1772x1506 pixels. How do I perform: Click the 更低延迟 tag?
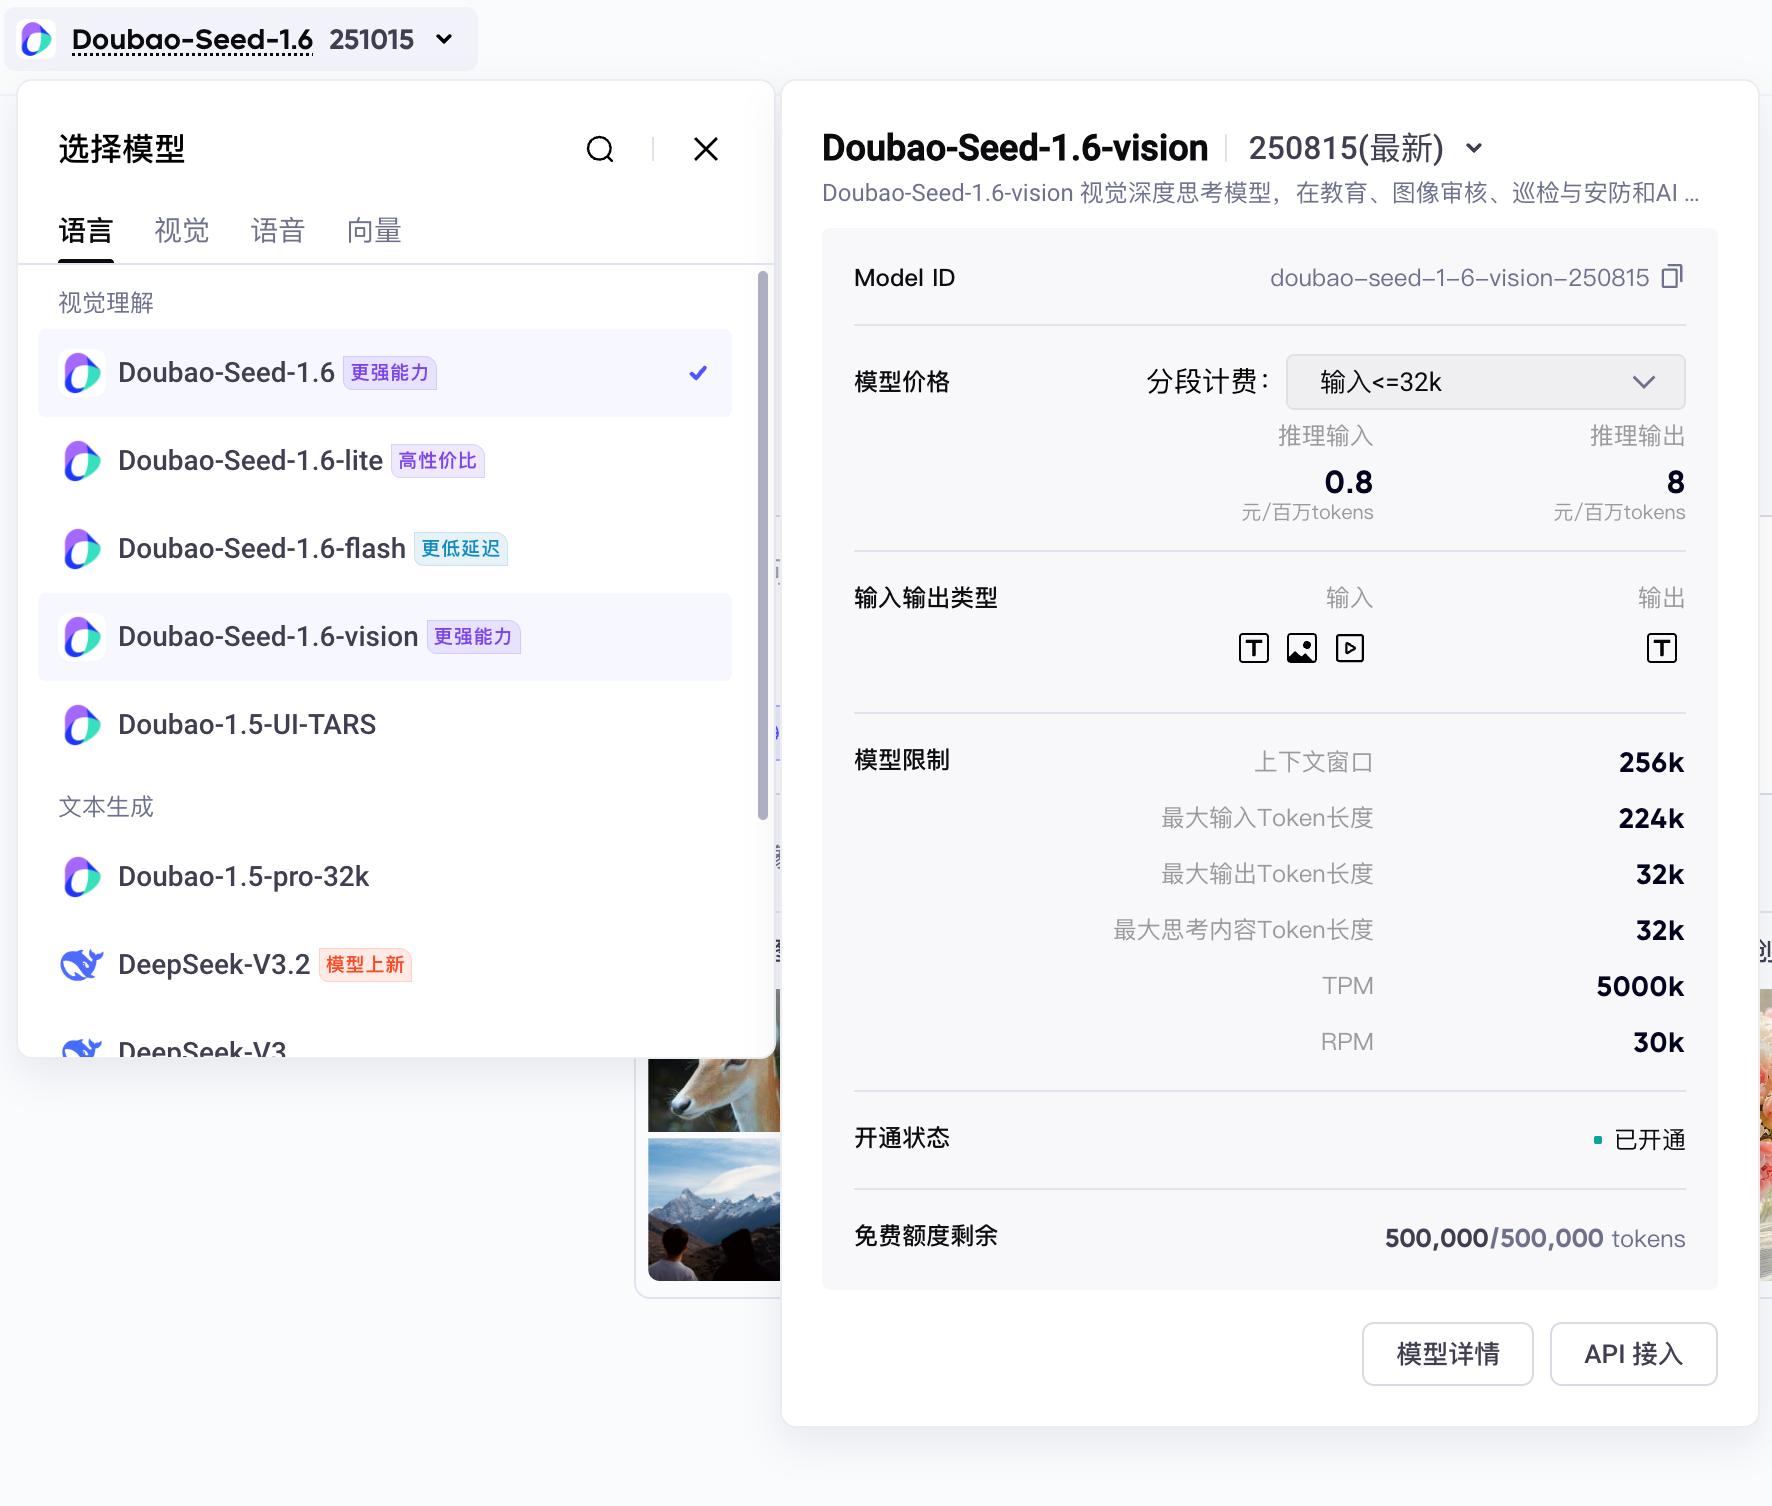coord(461,549)
